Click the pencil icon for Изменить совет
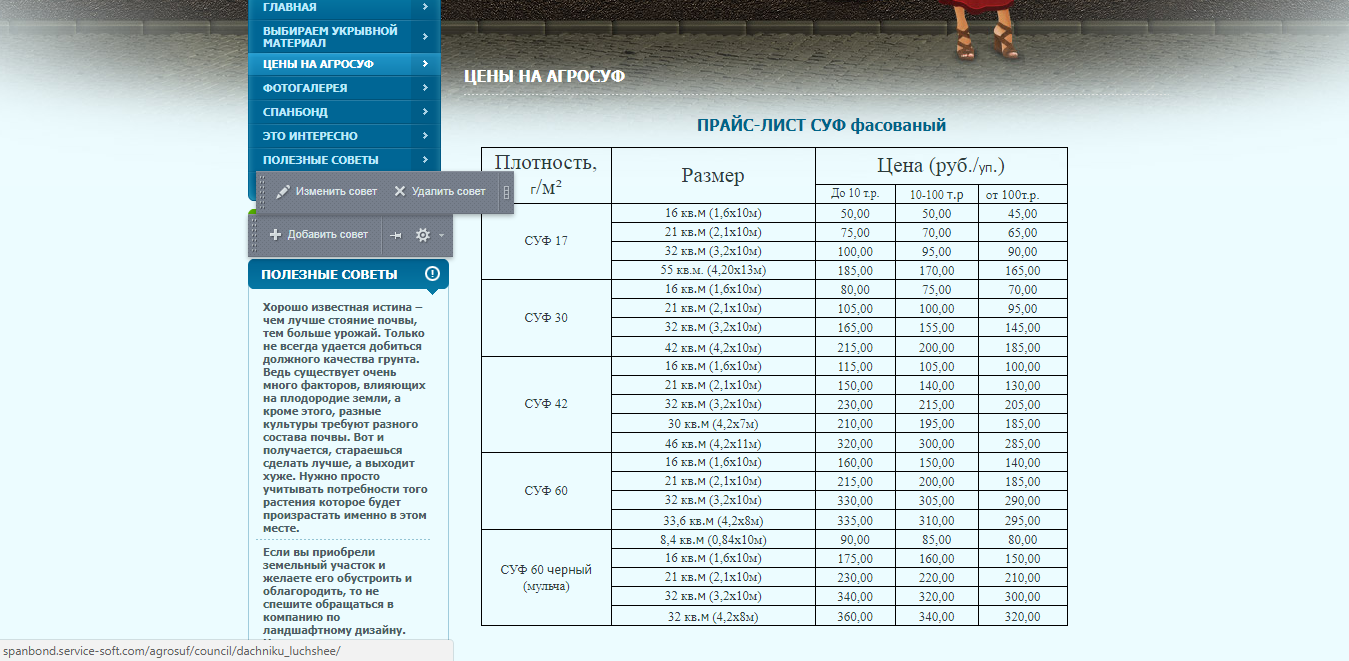 pyautogui.click(x=283, y=191)
